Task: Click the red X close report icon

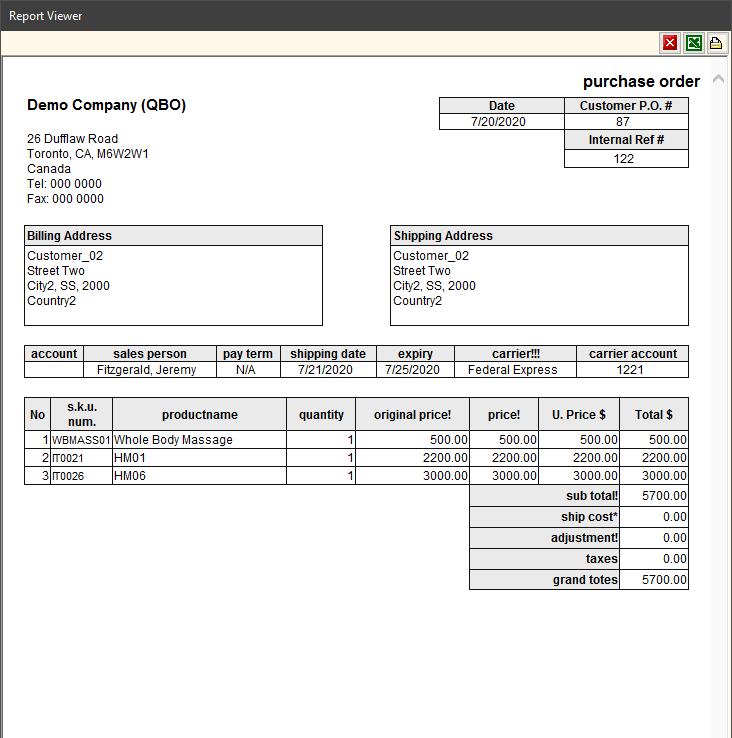Action: (670, 43)
